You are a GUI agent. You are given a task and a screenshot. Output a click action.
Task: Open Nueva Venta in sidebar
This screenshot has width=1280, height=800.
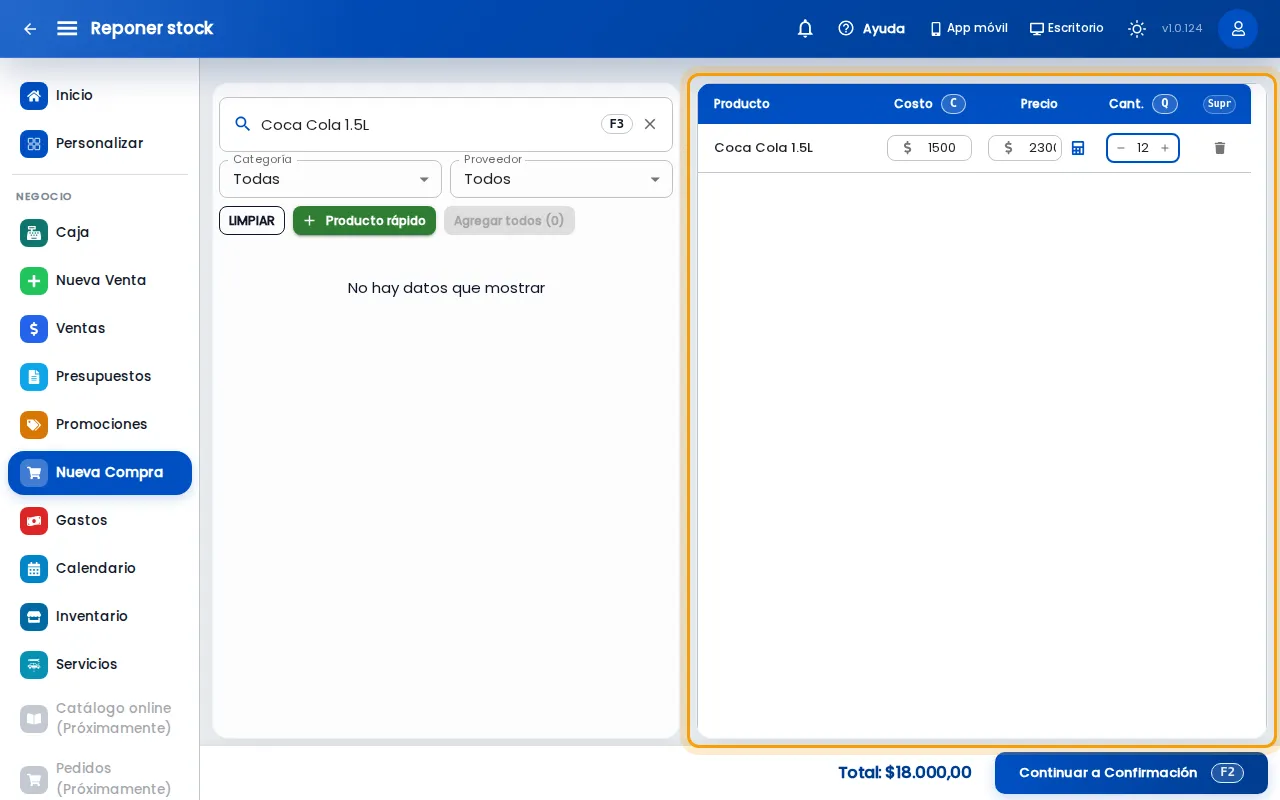click(x=100, y=280)
